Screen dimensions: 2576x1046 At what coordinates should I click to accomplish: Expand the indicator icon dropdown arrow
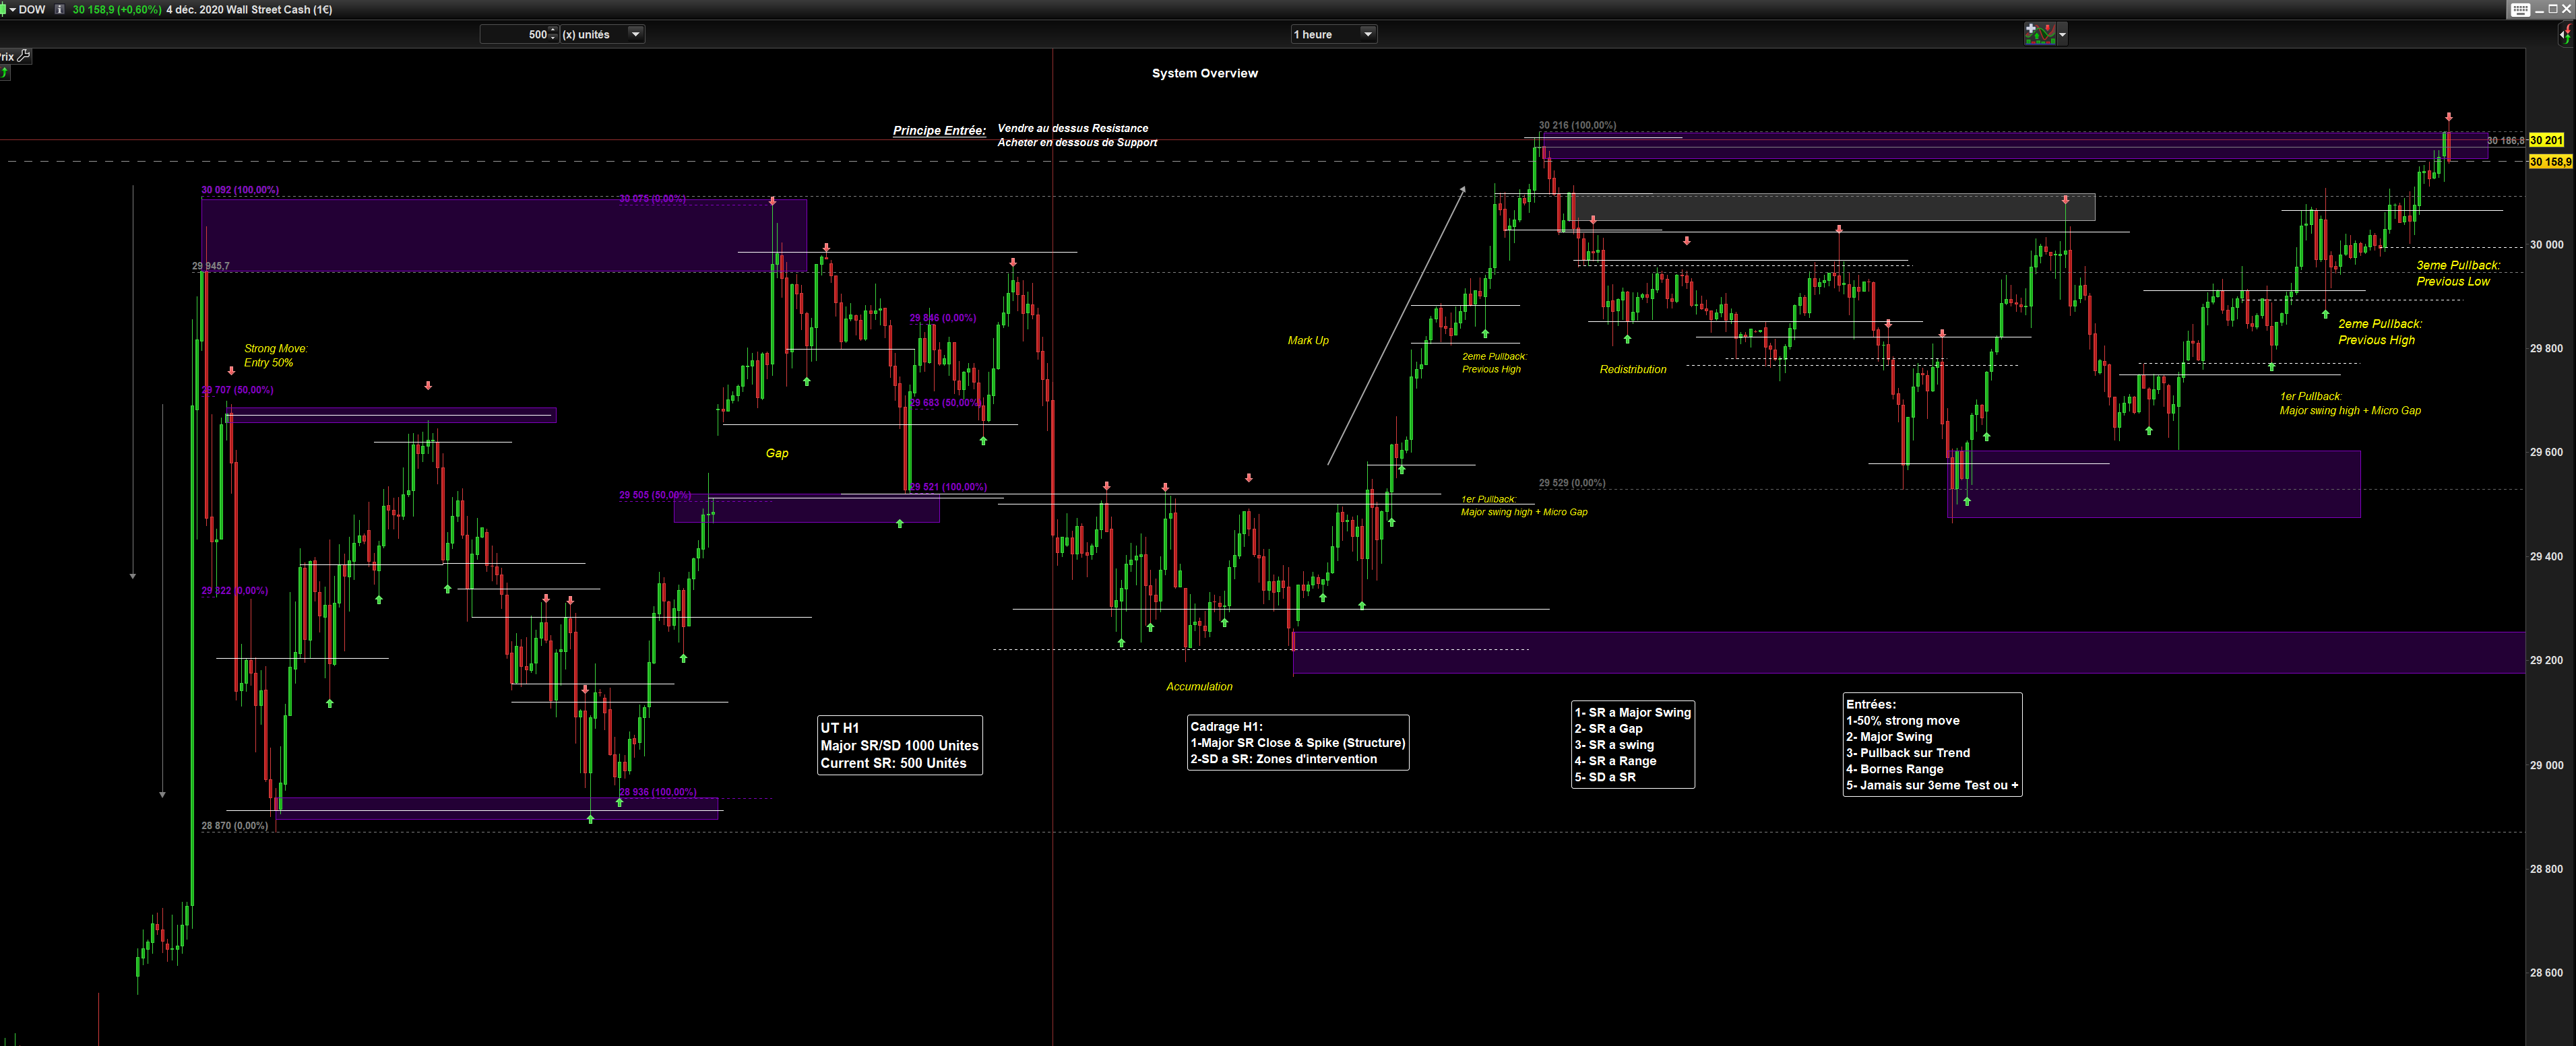click(x=2063, y=34)
